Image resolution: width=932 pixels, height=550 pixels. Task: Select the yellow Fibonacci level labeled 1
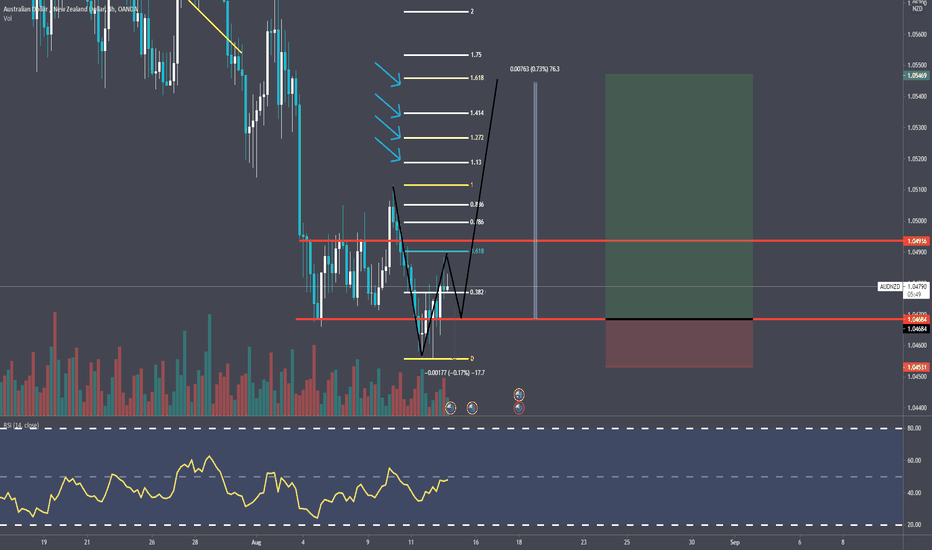(x=436, y=185)
